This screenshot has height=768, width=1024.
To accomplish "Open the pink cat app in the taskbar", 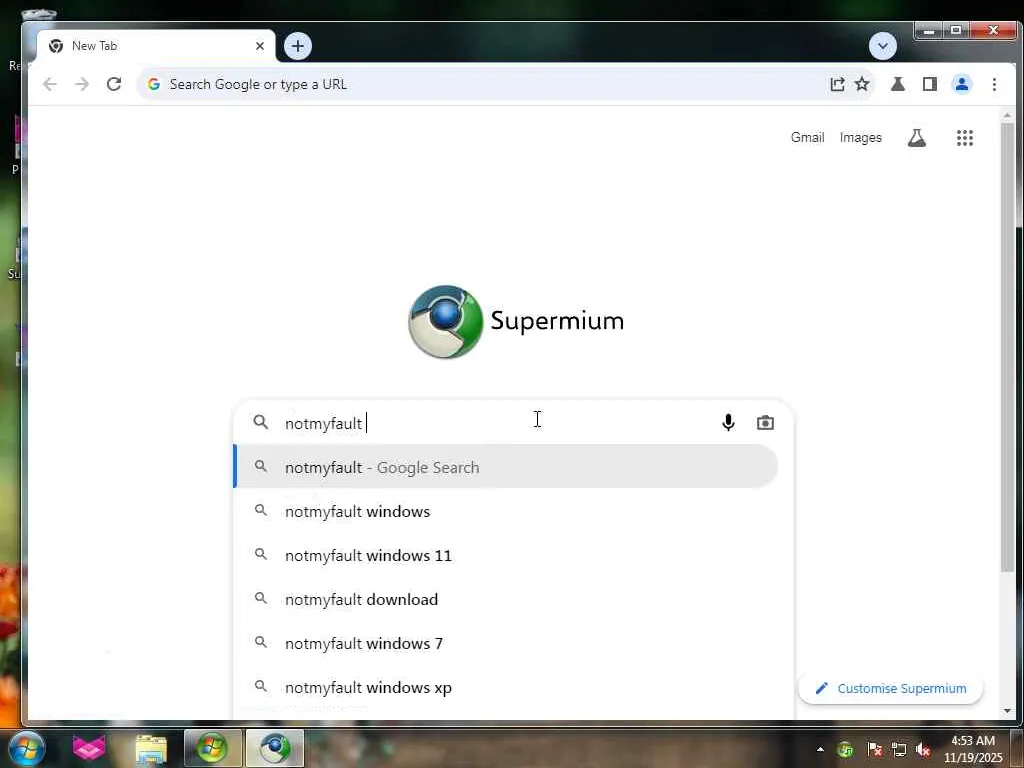I will 89,748.
